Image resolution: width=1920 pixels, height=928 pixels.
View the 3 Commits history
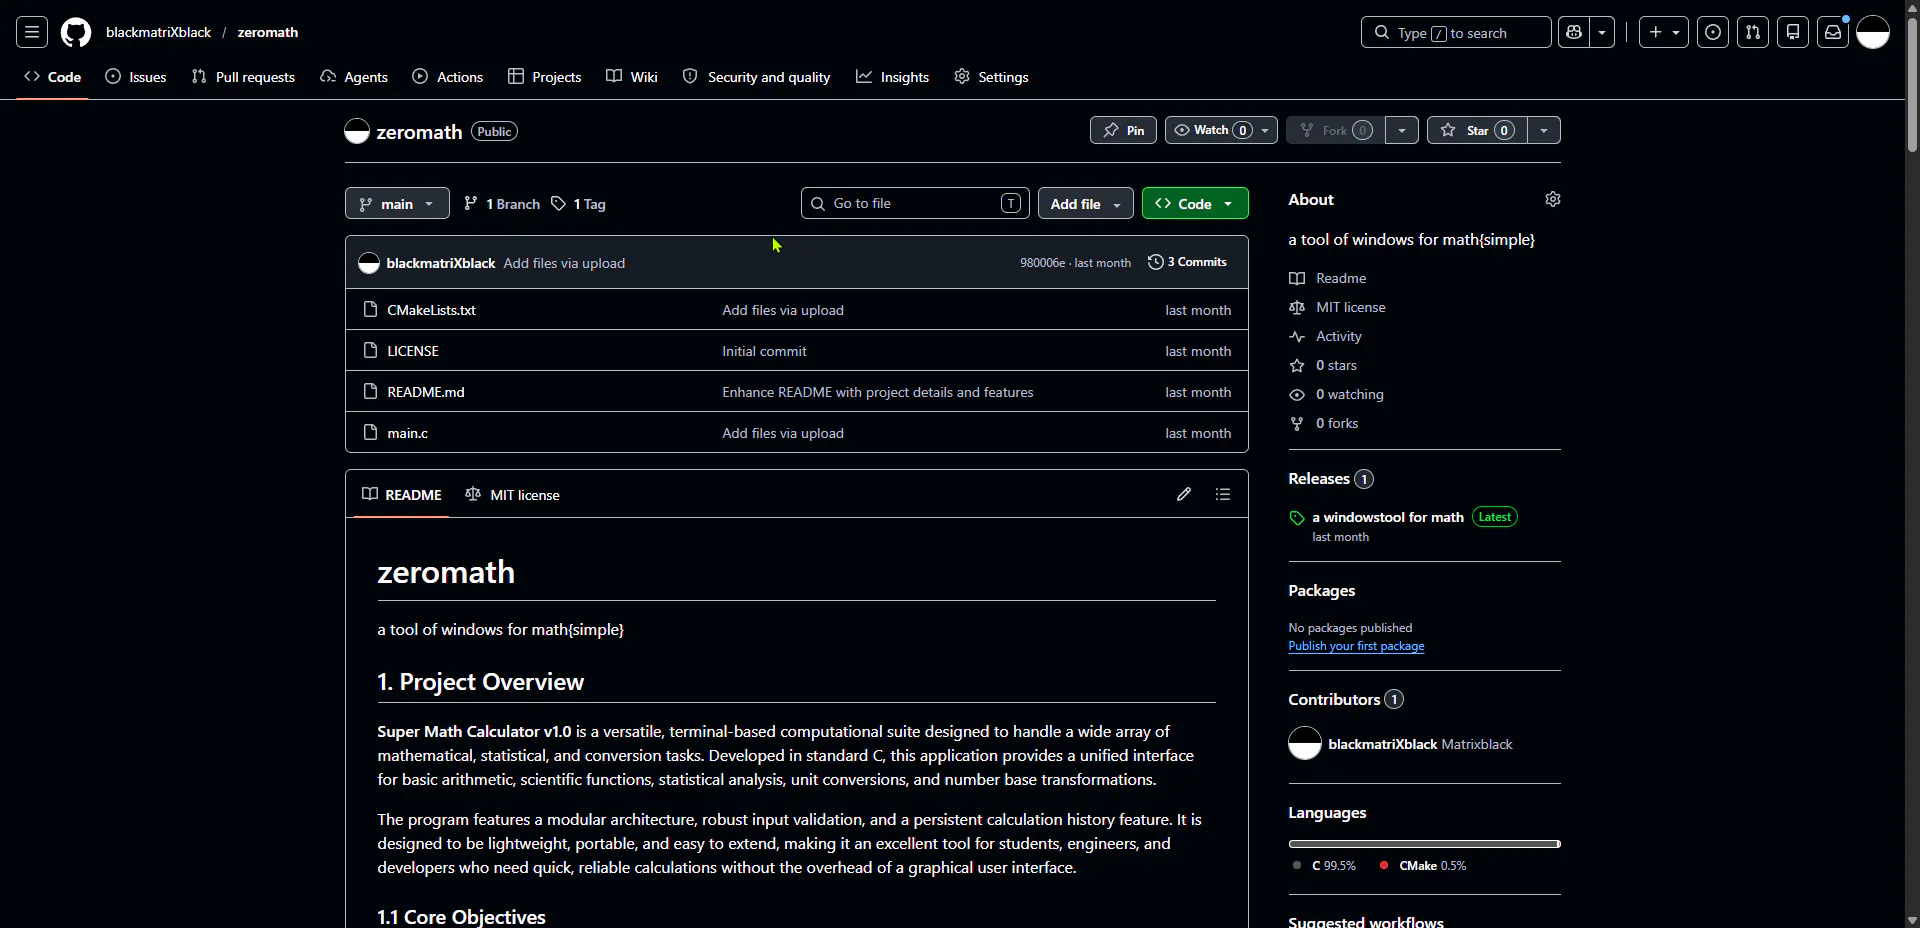pyautogui.click(x=1187, y=262)
